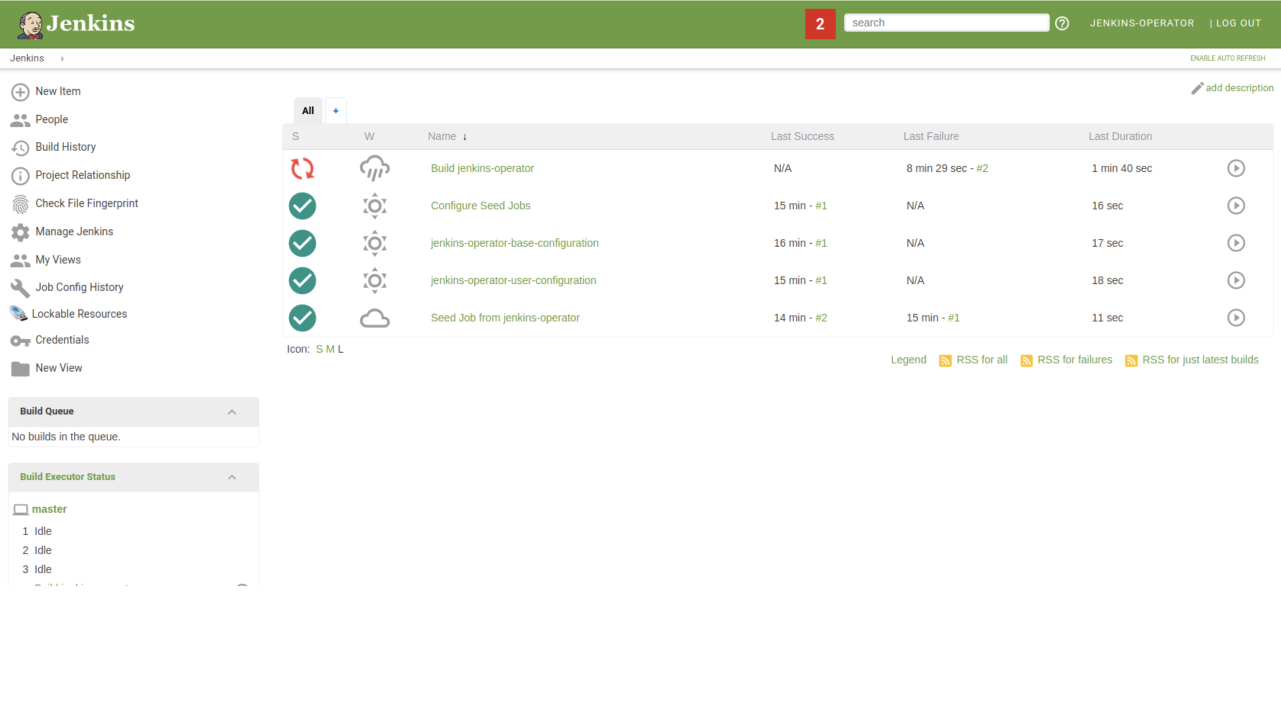Click the My Views icon
Viewport: 1281px width, 719px height.
point(20,260)
